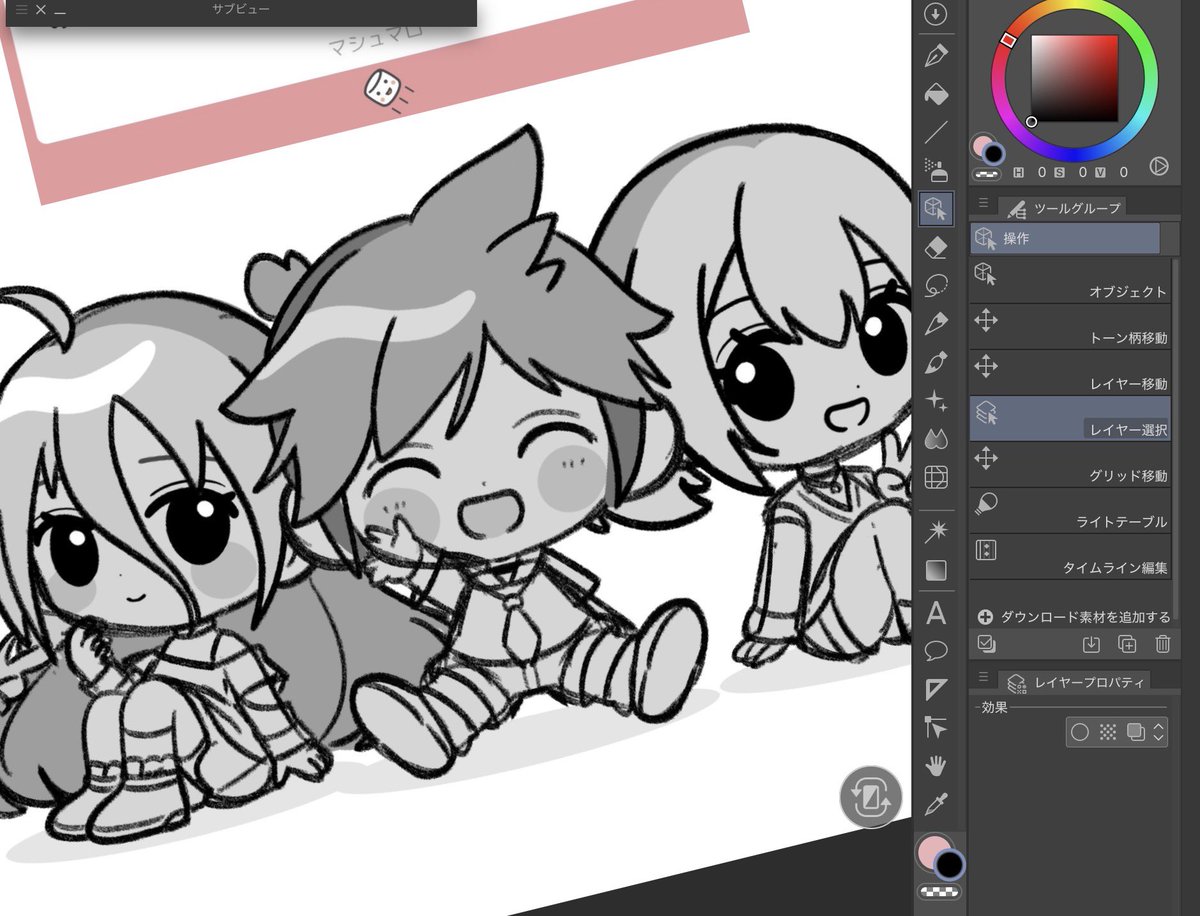The width and height of the screenshot is (1200, 916).
Task: Click the download arrow icon atop tool palette
Action: [936, 14]
